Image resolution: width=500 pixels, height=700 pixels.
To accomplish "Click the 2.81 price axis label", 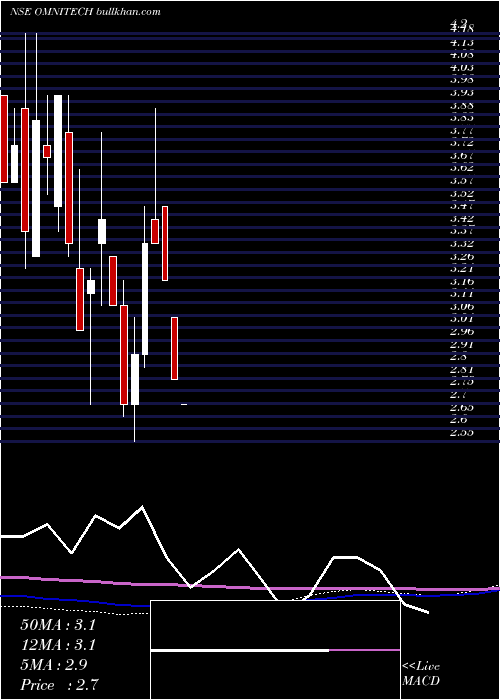I will point(462,370).
